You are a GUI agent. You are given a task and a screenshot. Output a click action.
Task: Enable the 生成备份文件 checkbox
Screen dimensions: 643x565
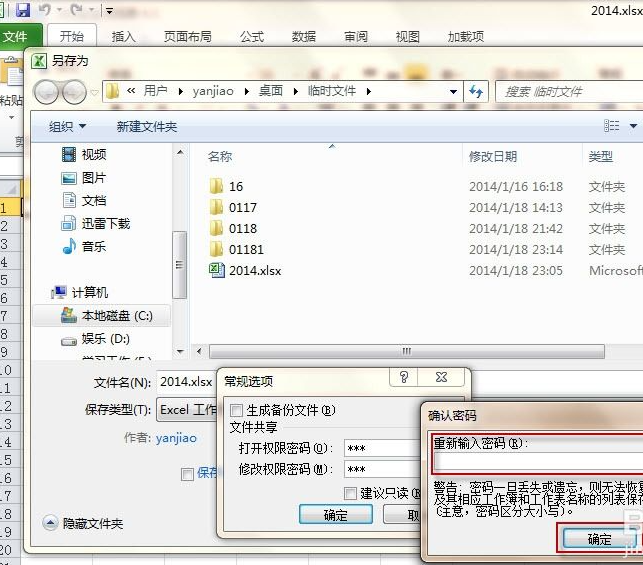(x=237, y=410)
